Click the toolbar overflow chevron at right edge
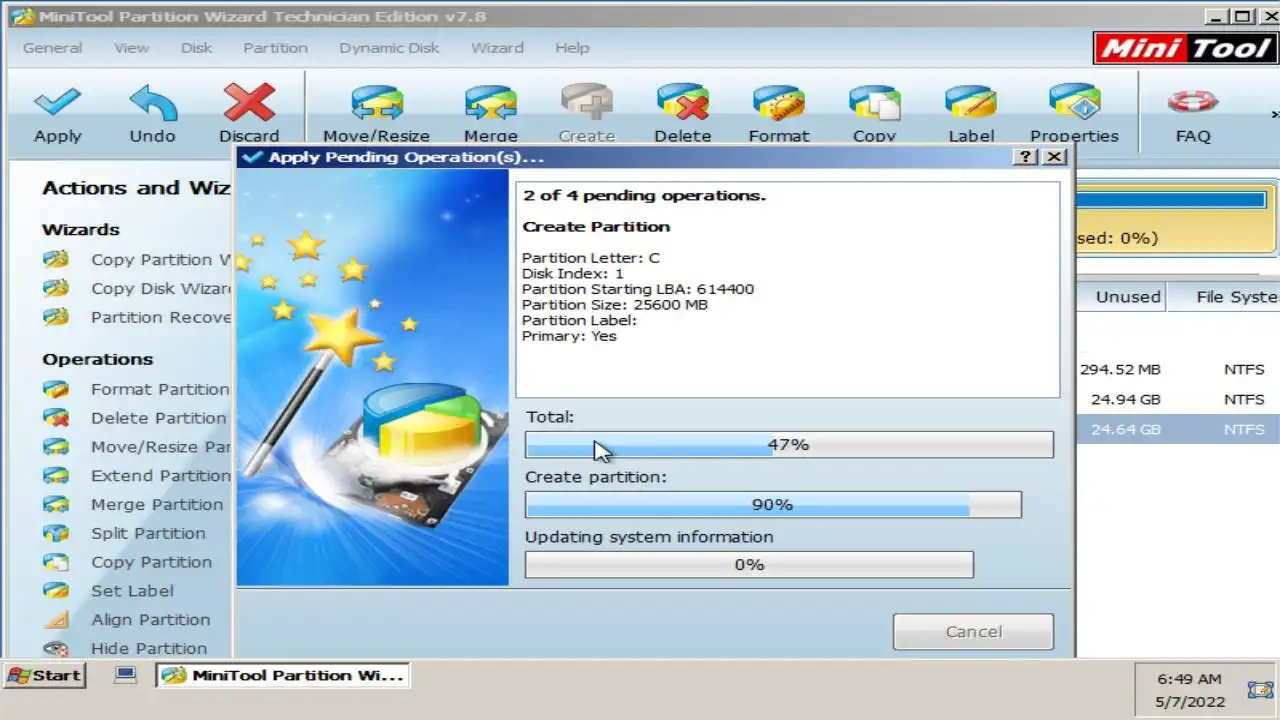1280x720 pixels. (x=1274, y=113)
